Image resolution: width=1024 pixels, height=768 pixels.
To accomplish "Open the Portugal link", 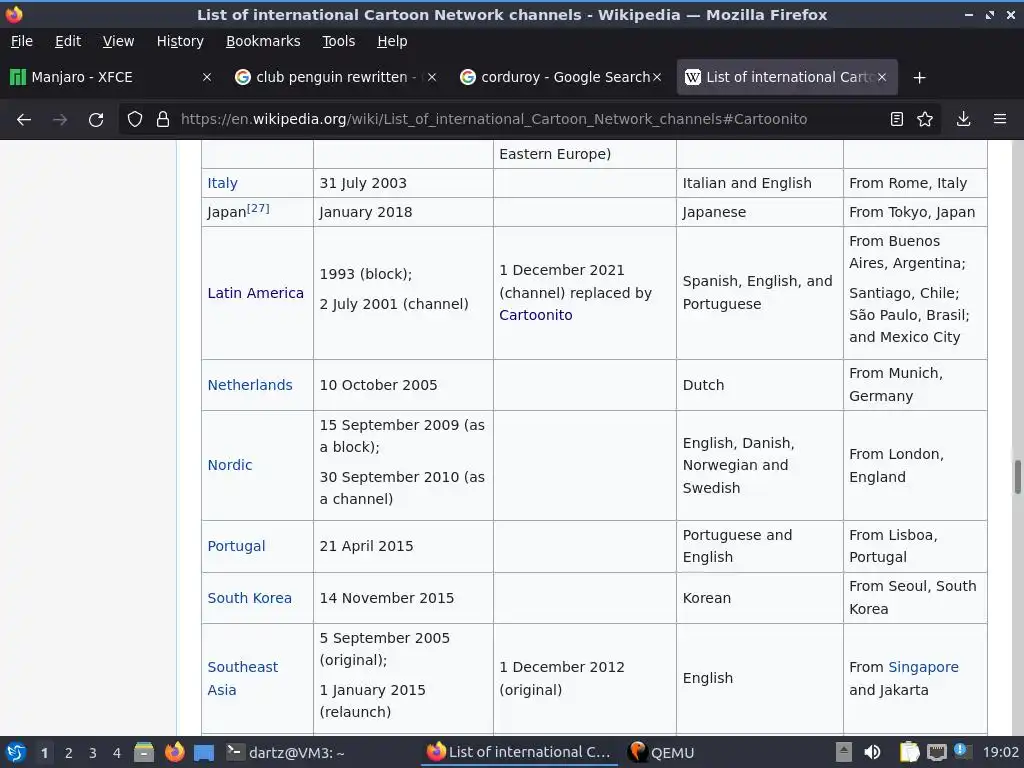I will [236, 546].
